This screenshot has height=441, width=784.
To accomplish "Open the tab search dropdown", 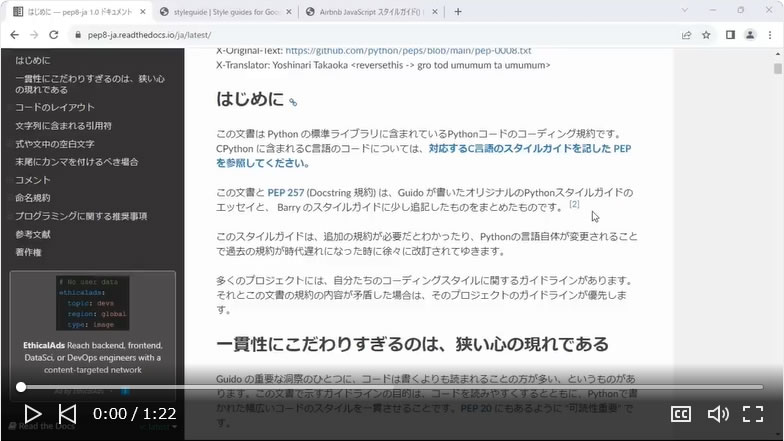I will pyautogui.click(x=684, y=10).
